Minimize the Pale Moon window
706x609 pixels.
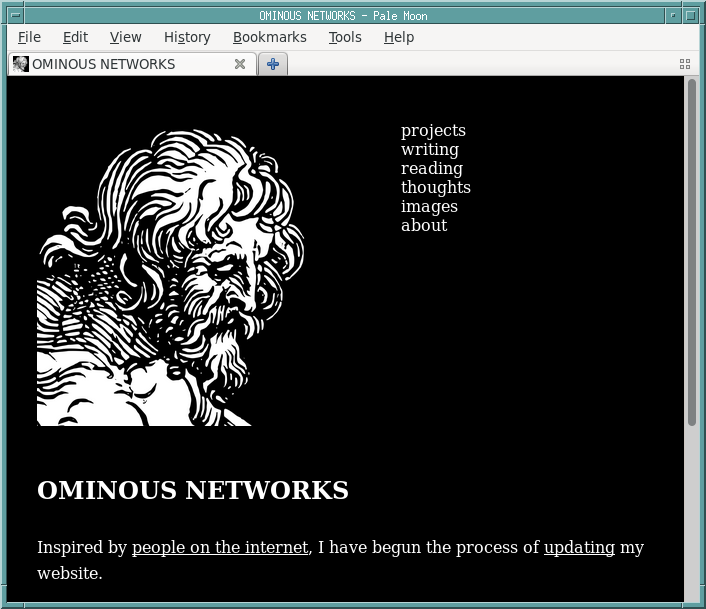tap(673, 15)
